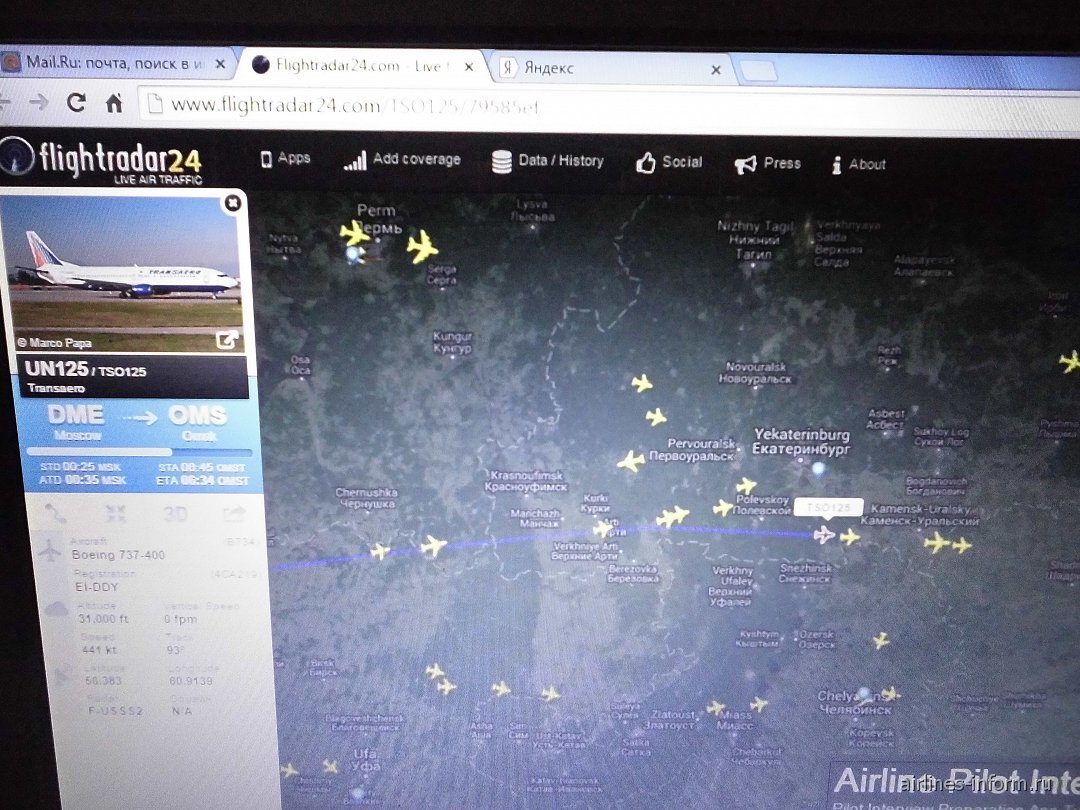This screenshot has height=810, width=1080.
Task: Click the blue airport marker at Yekaterinburg
Action: [818, 469]
